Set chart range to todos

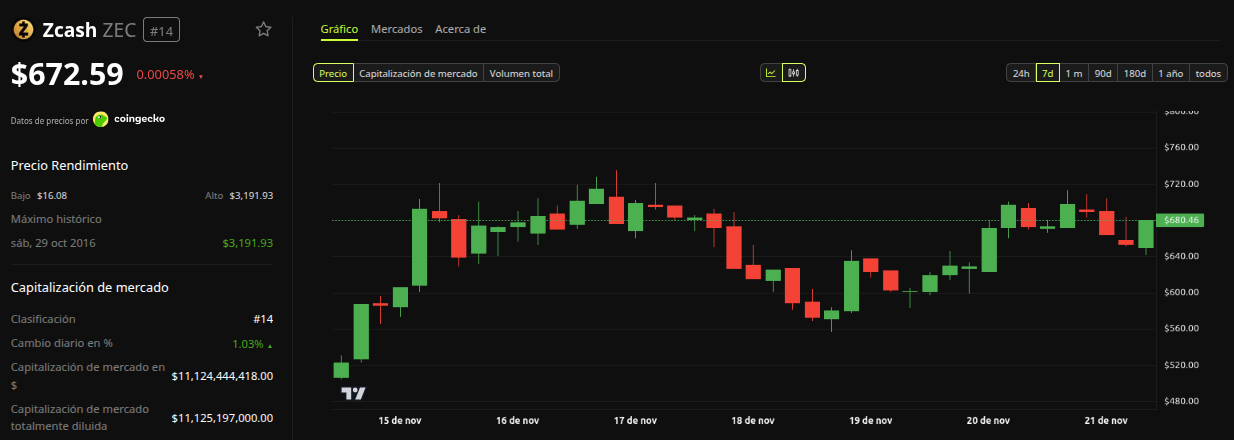tap(1209, 73)
